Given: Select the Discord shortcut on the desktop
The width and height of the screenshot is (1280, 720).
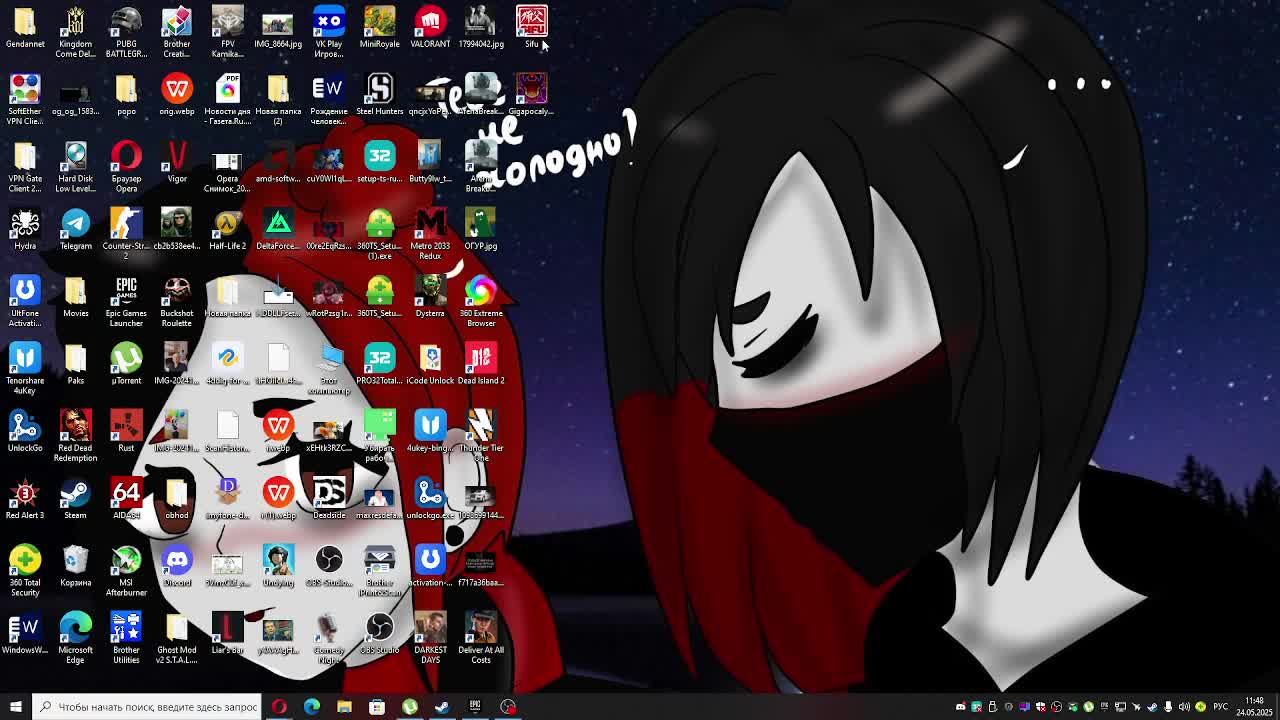Looking at the screenshot, I should pyautogui.click(x=177, y=566).
